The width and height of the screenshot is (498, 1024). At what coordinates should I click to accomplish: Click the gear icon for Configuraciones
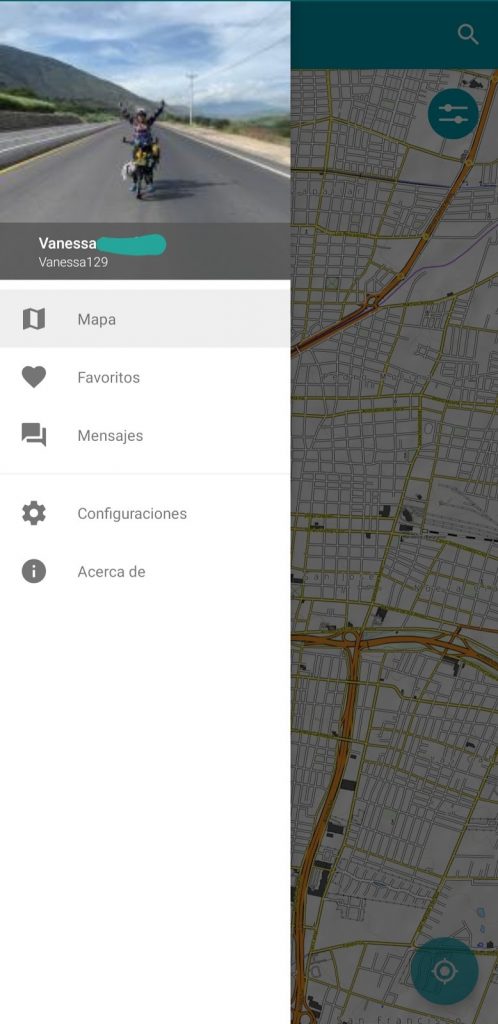coord(34,513)
